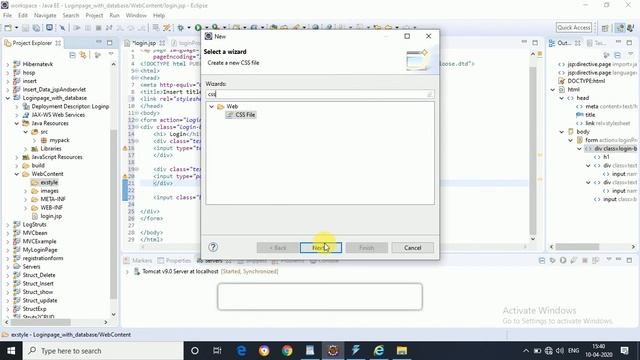Collapse the Web folder in the wizard tree
640x360 pixels.
click(x=211, y=107)
